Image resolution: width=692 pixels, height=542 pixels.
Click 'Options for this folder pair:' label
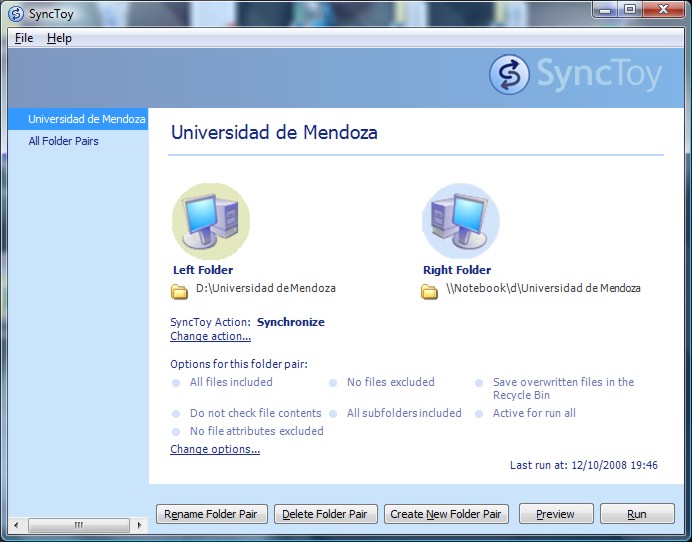click(x=239, y=364)
